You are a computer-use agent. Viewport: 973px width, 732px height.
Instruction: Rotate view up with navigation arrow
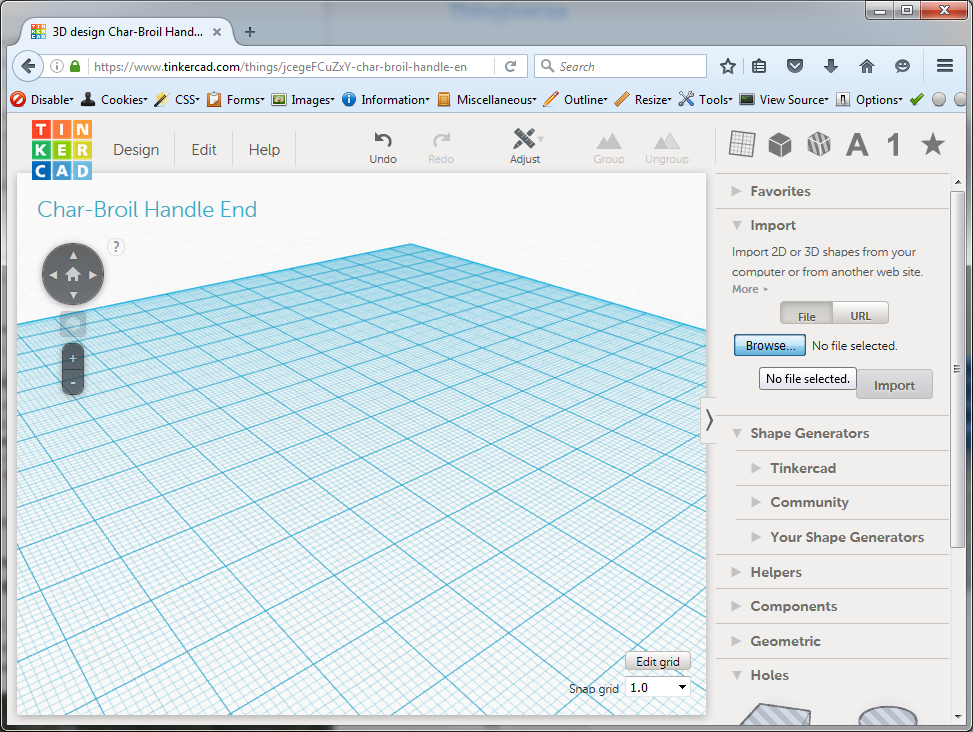click(73, 255)
